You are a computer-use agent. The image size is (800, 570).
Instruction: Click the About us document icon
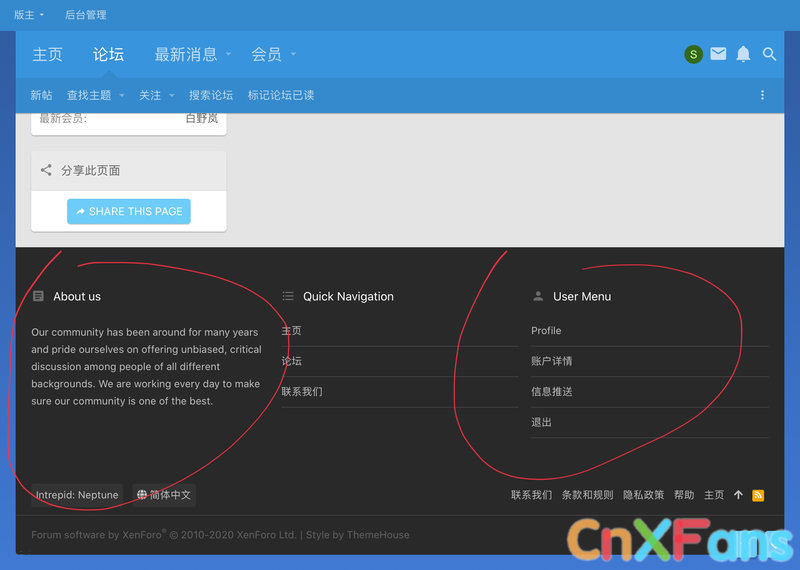(38, 296)
